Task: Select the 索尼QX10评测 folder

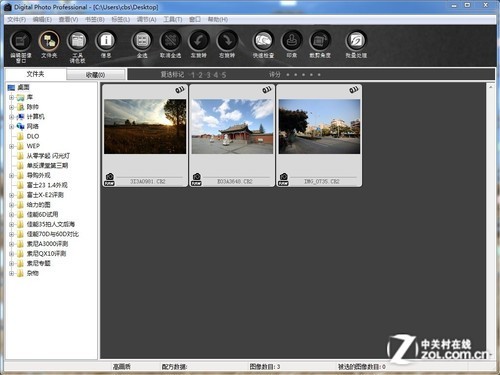Action: pos(46,254)
